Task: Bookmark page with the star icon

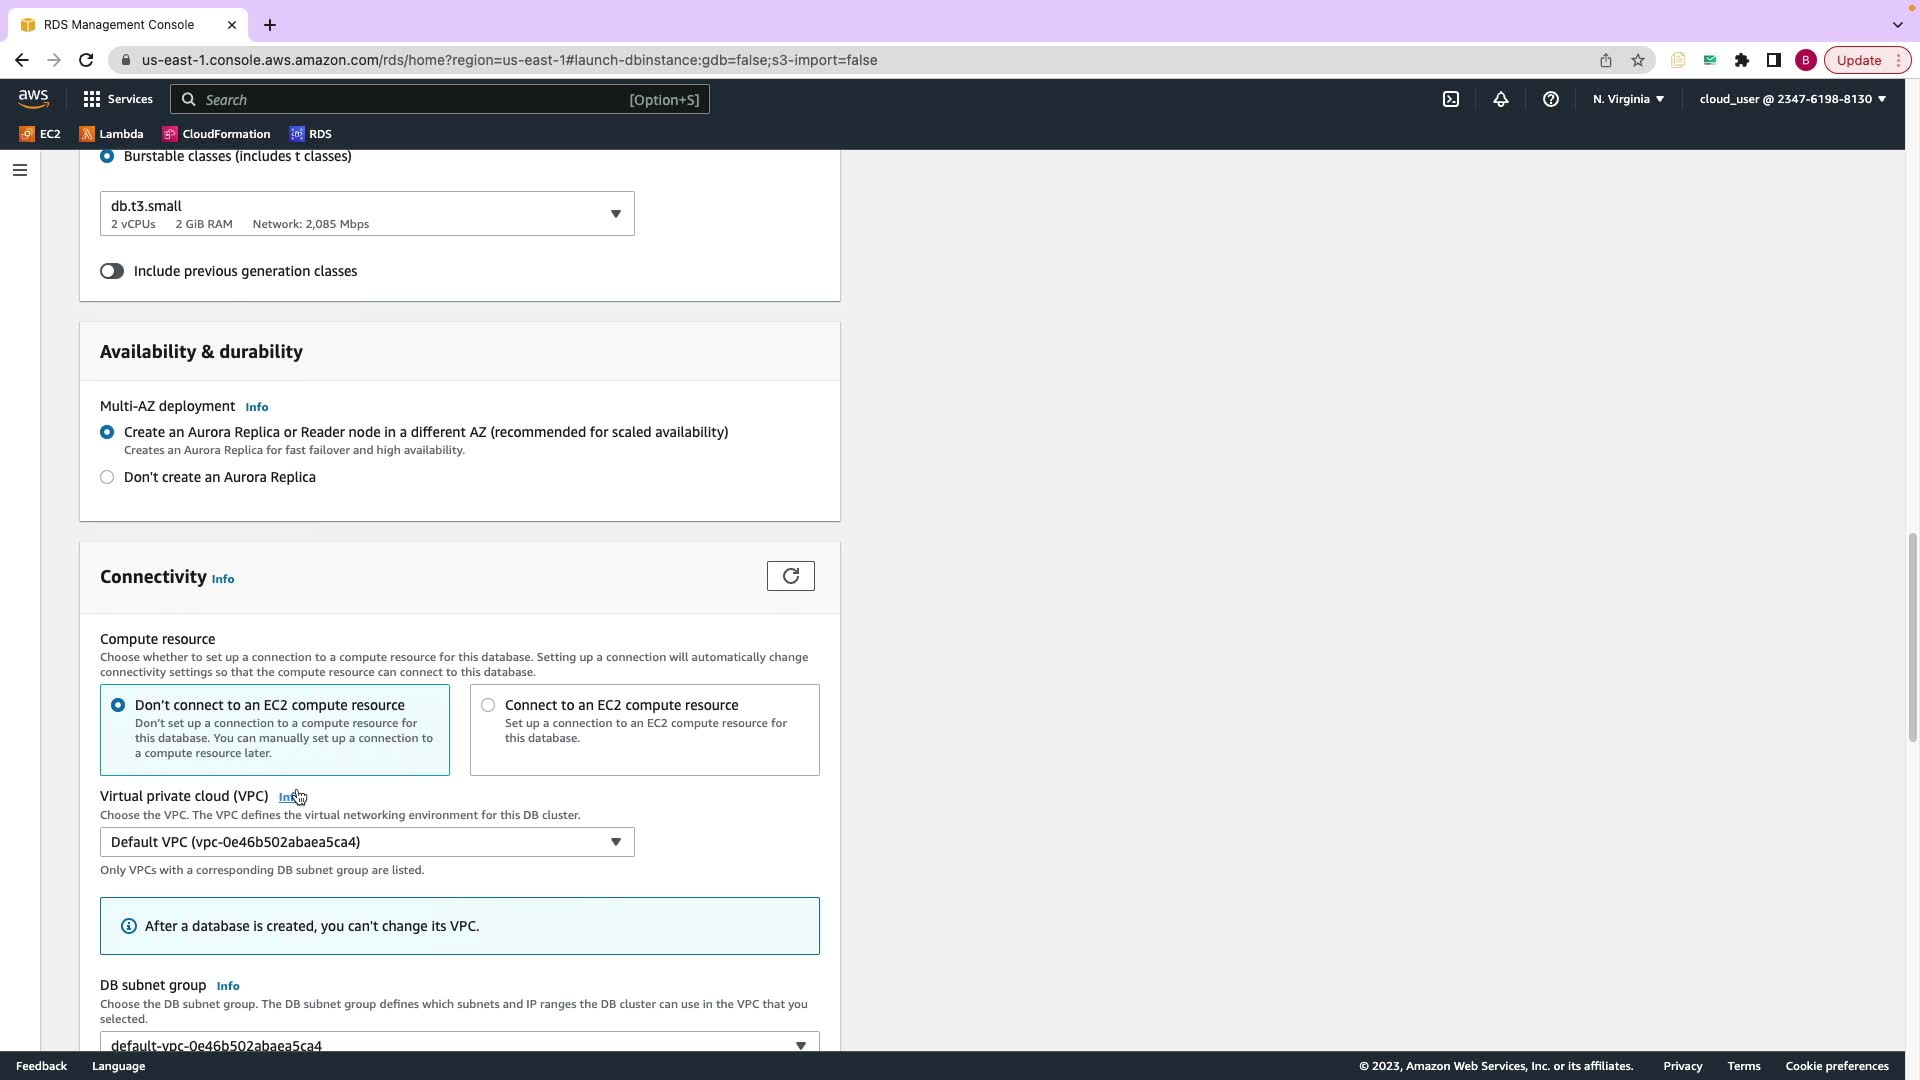Action: tap(1637, 60)
